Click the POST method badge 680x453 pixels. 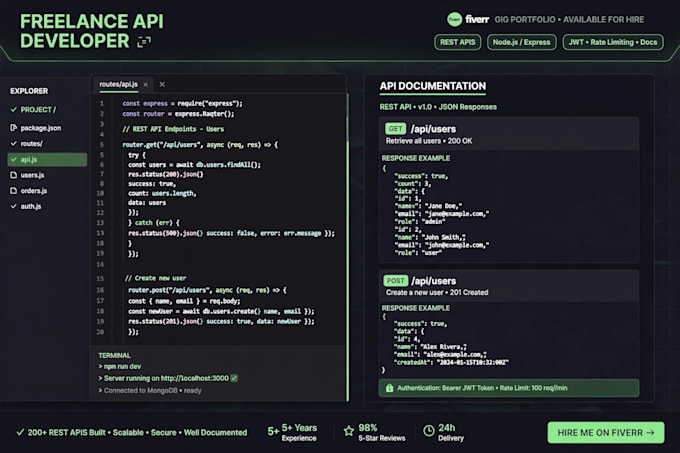396,280
